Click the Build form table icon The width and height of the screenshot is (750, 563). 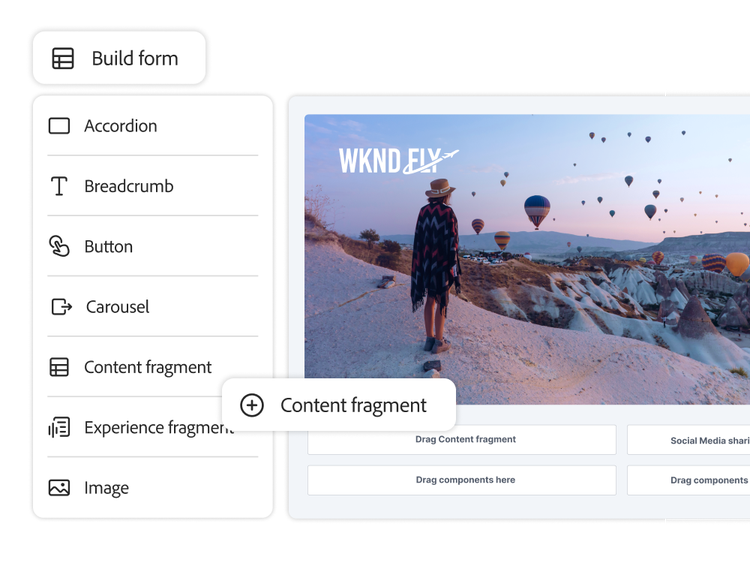tap(63, 59)
